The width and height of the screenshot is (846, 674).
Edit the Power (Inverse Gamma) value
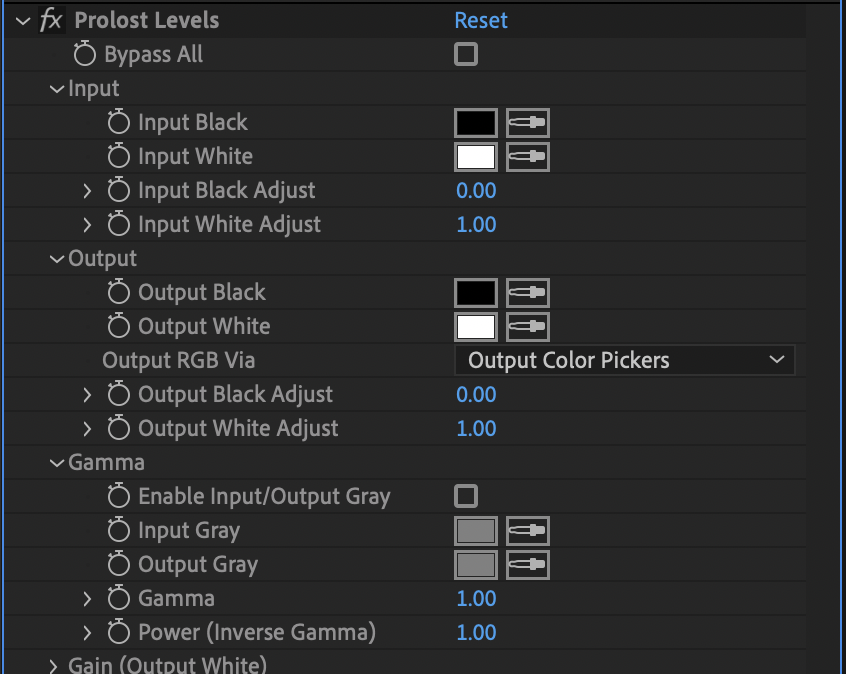(476, 632)
